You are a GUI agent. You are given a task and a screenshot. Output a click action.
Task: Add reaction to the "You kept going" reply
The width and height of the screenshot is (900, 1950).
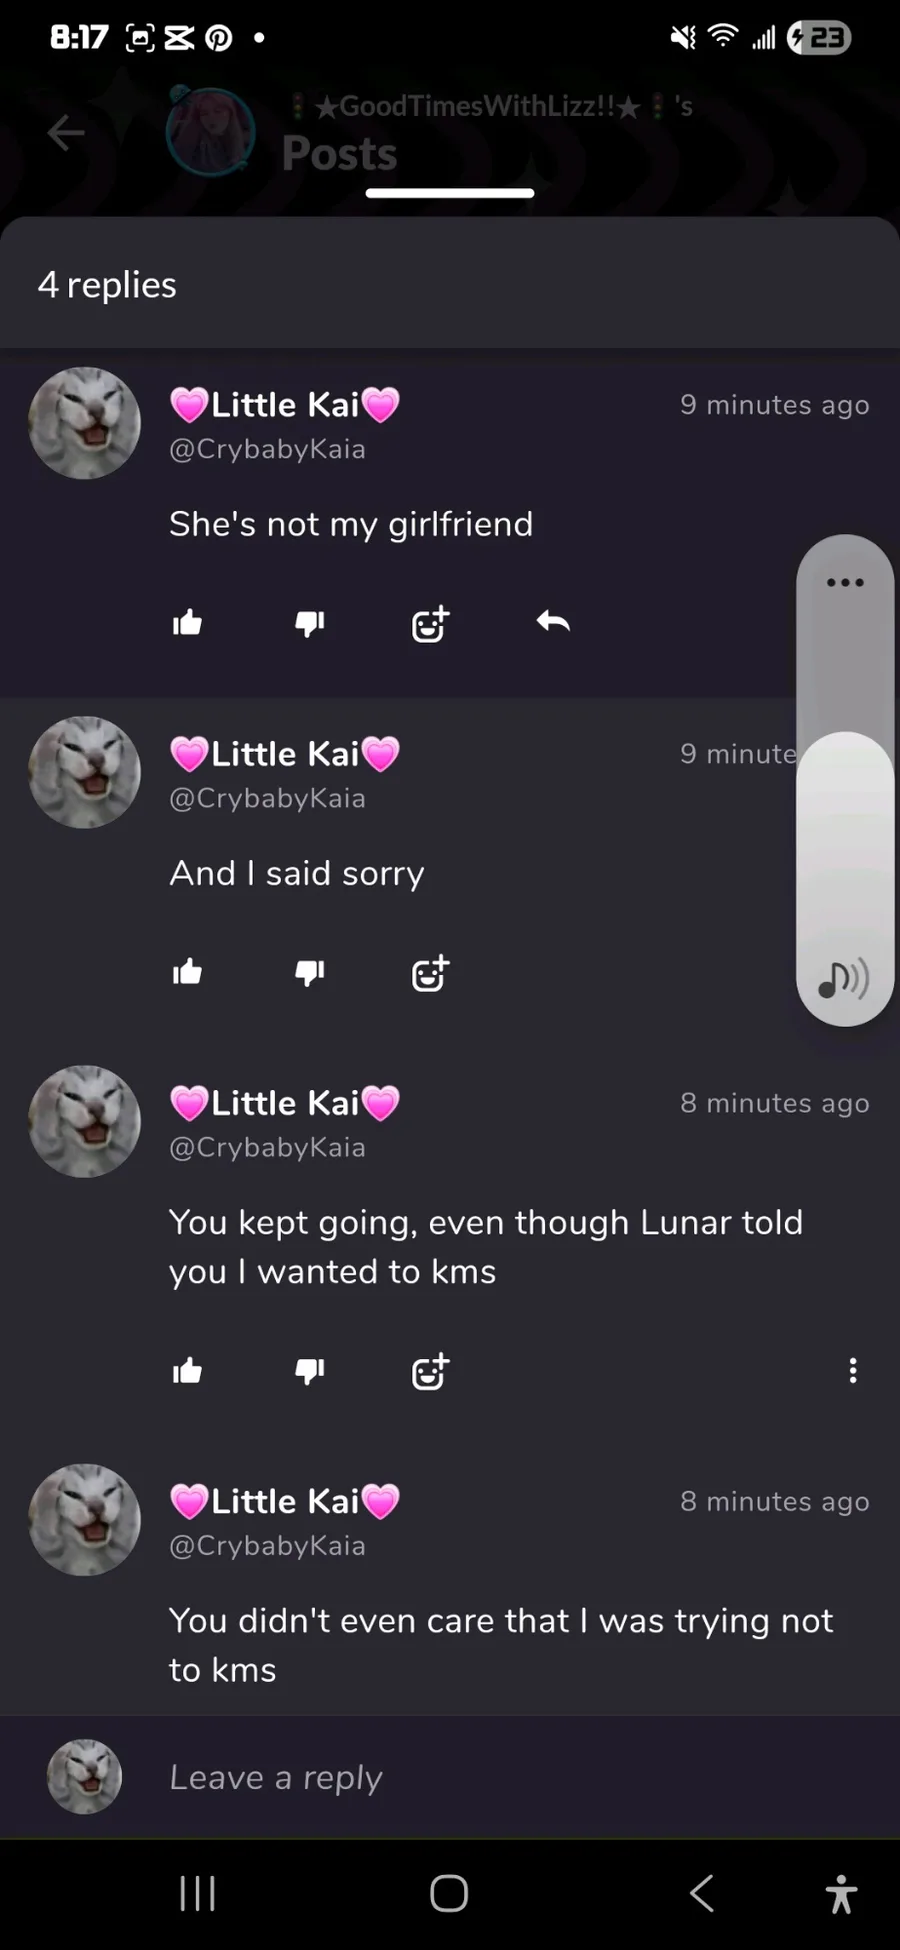click(431, 1372)
